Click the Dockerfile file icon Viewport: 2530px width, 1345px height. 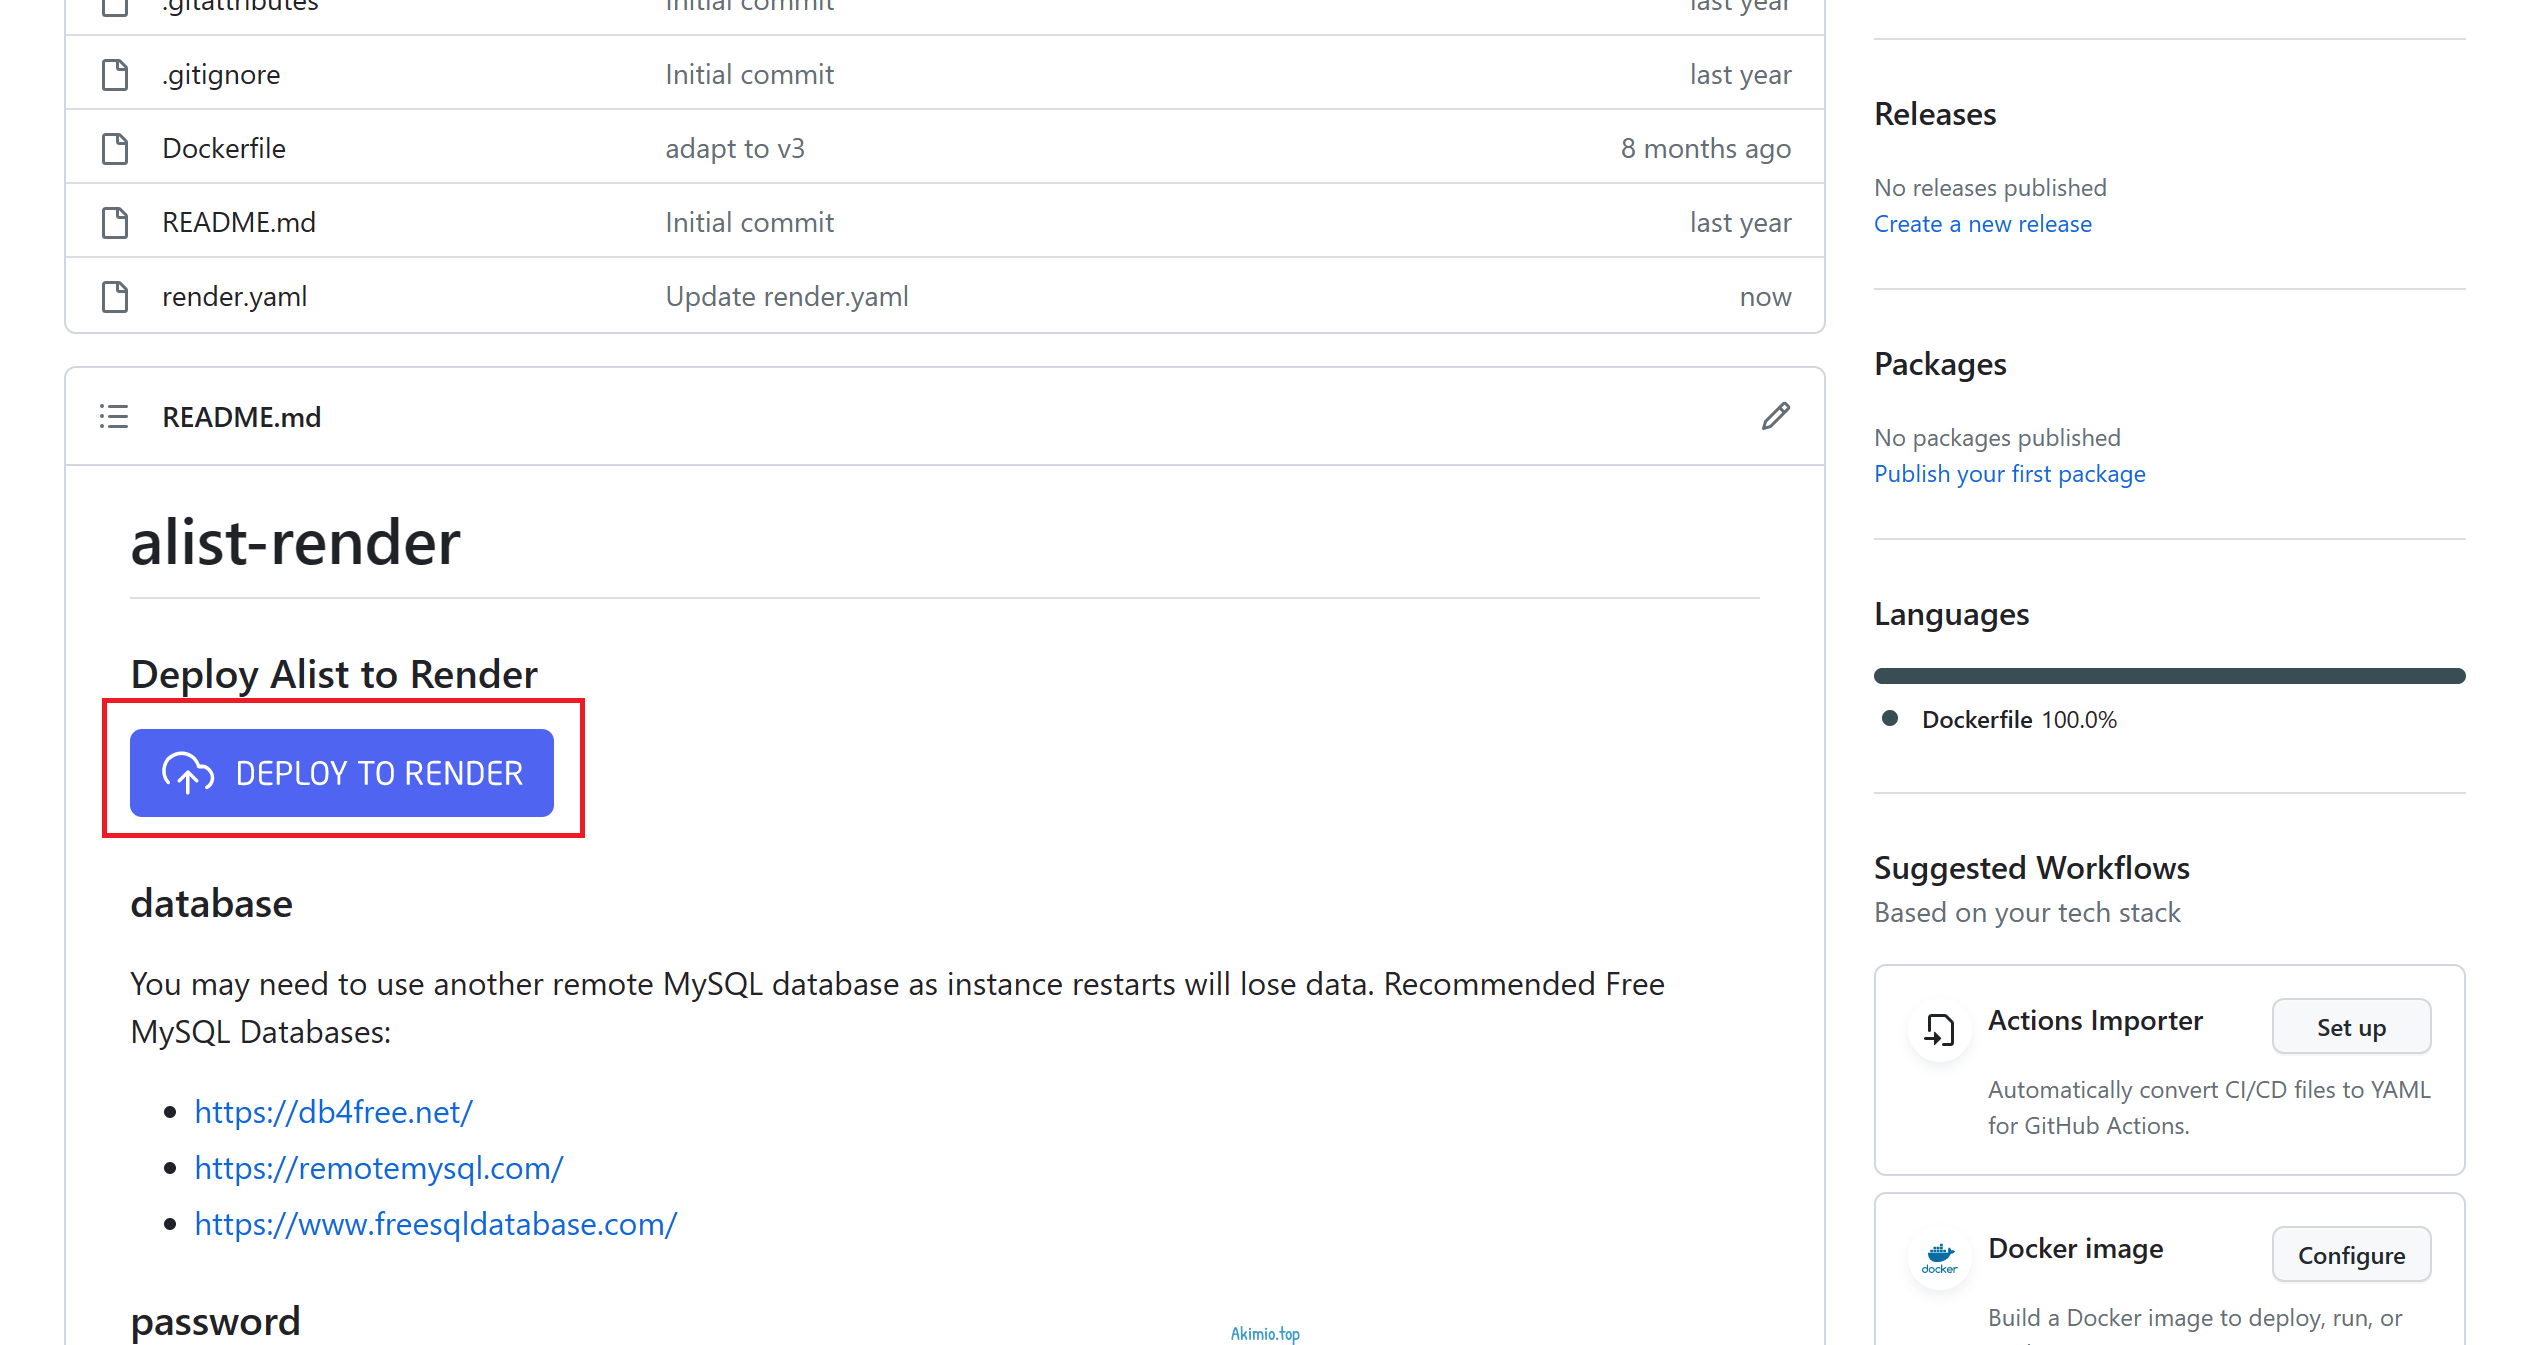tap(117, 147)
